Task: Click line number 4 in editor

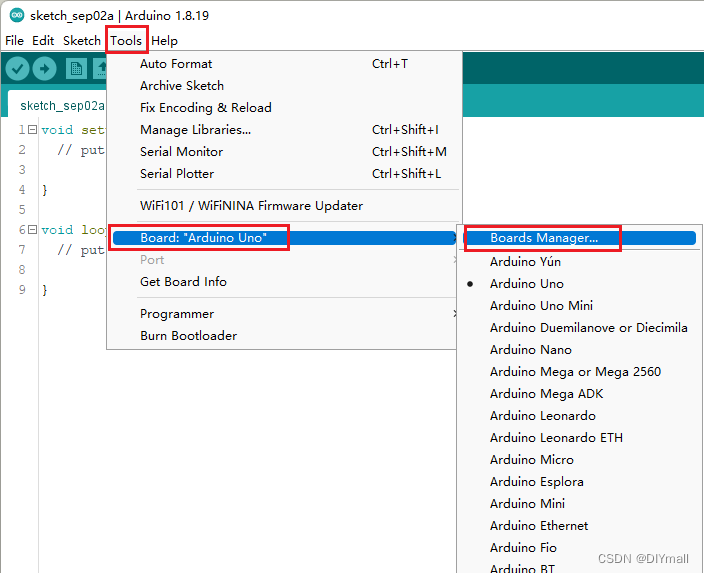Action: point(22,190)
